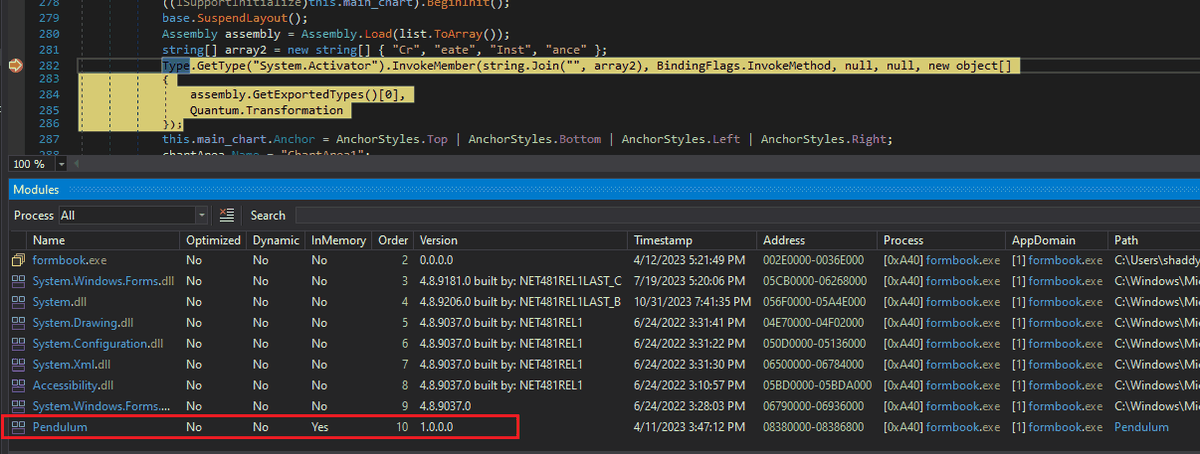The image size is (1200, 454).
Task: Open the Pendulum link in Path column
Action: (1141, 427)
